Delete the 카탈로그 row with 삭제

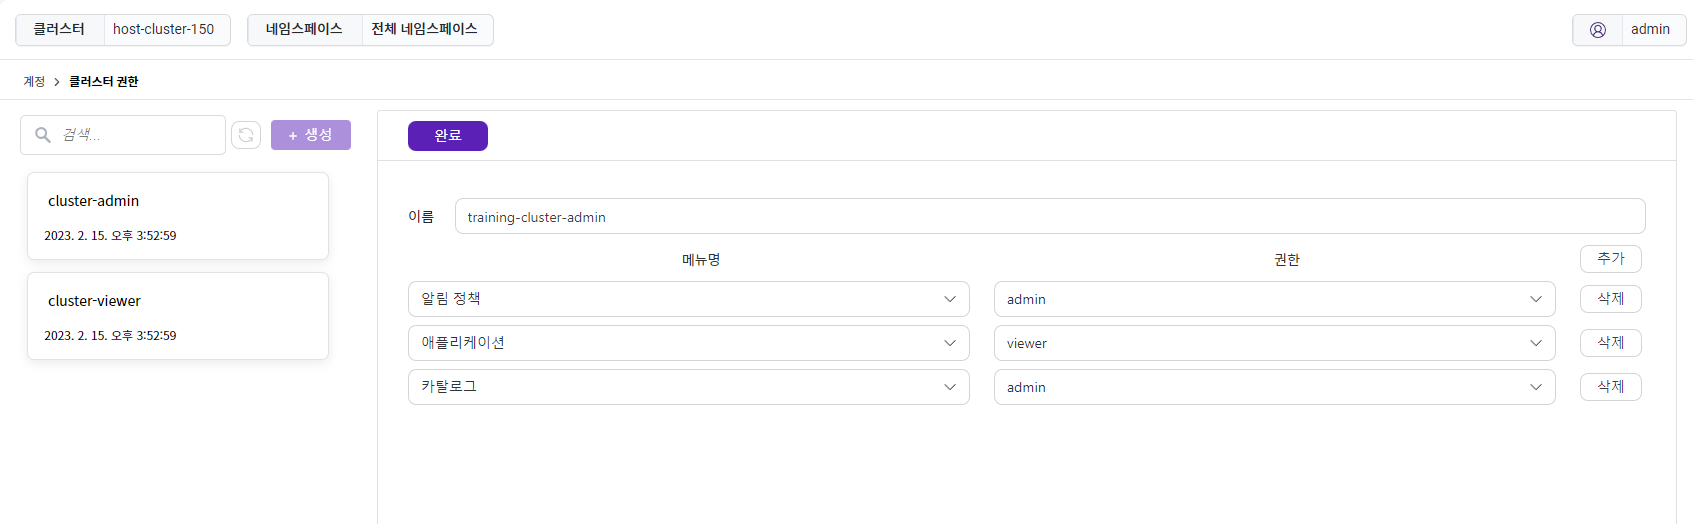(1611, 387)
